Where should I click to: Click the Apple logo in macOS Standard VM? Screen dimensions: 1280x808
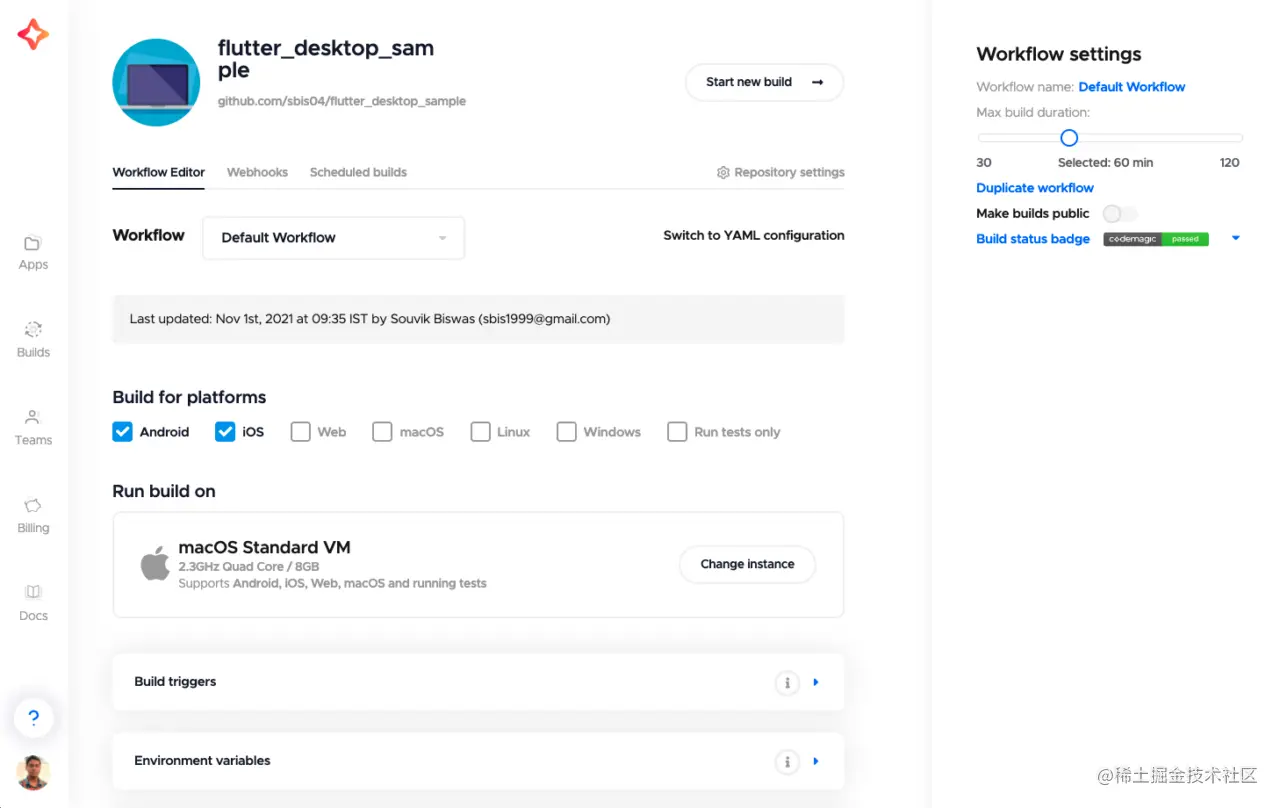click(x=155, y=564)
